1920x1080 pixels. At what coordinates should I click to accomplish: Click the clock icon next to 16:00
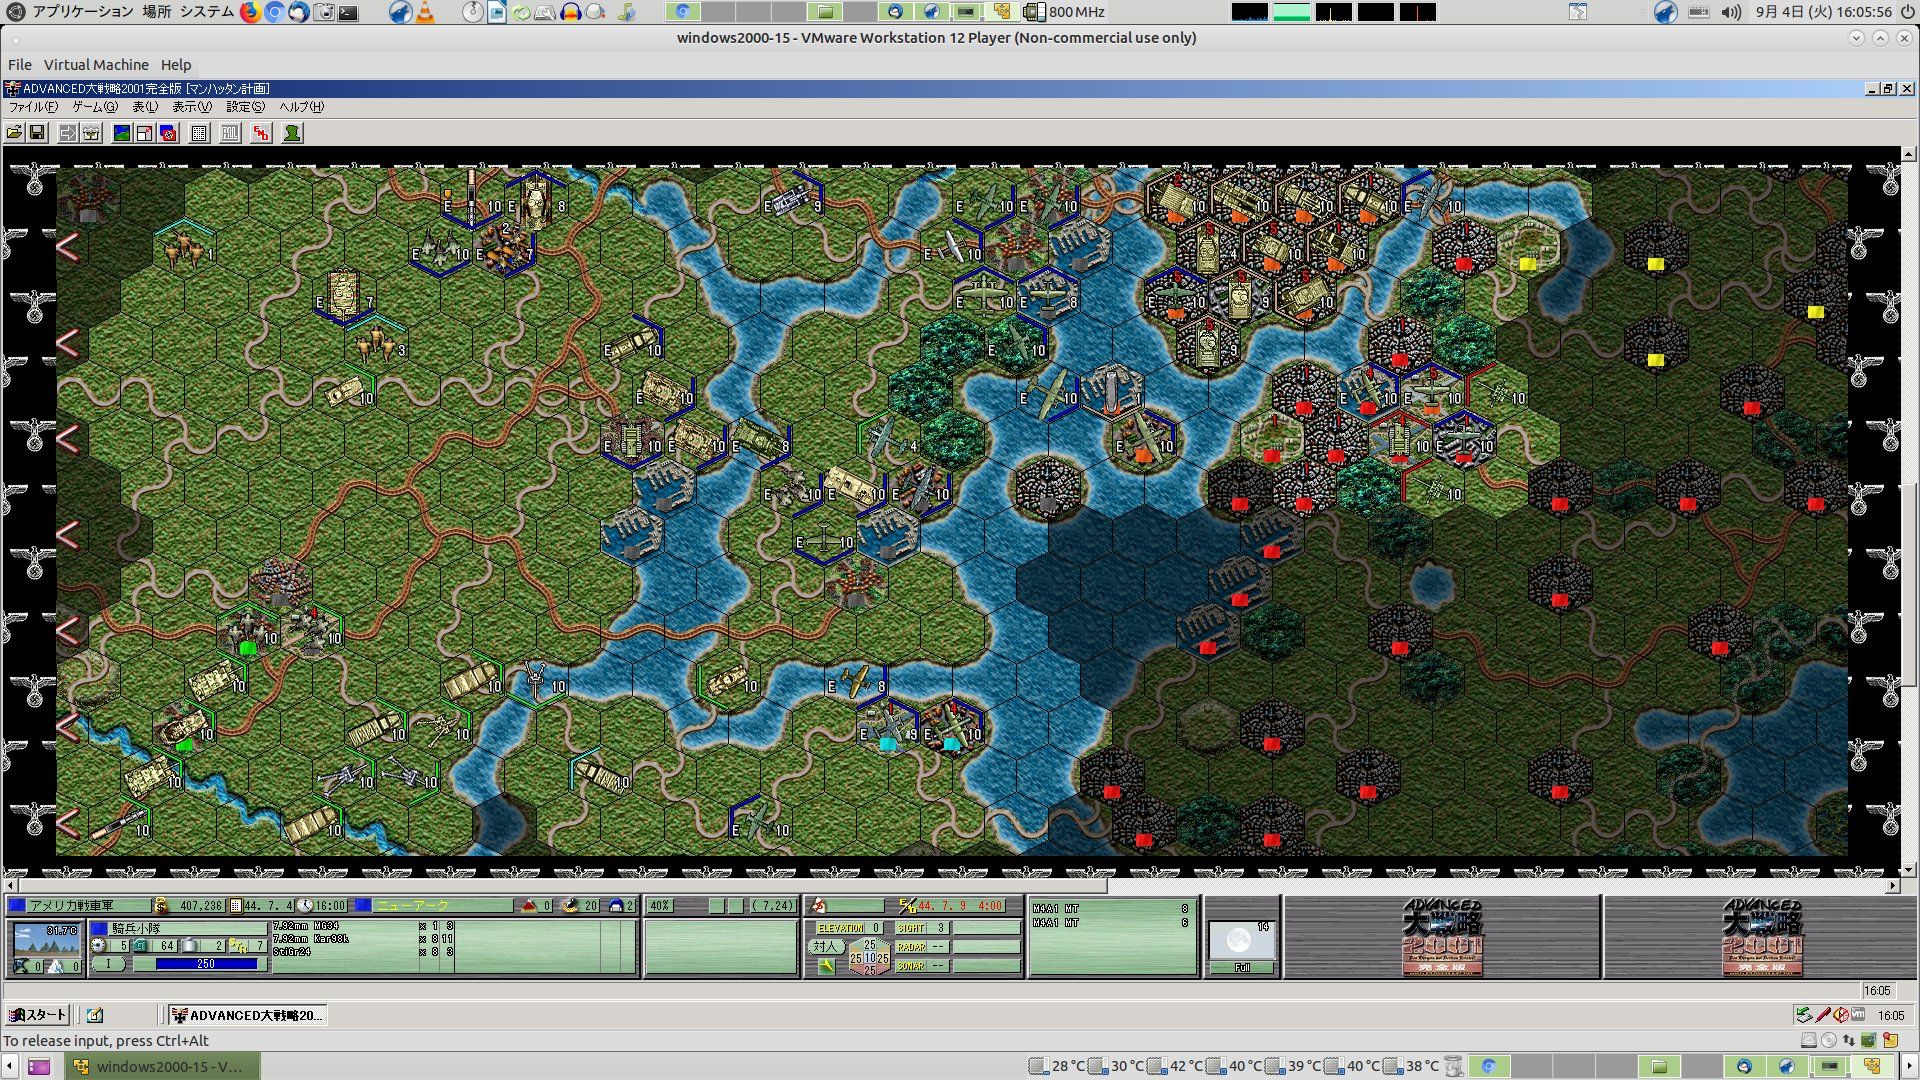(x=305, y=905)
